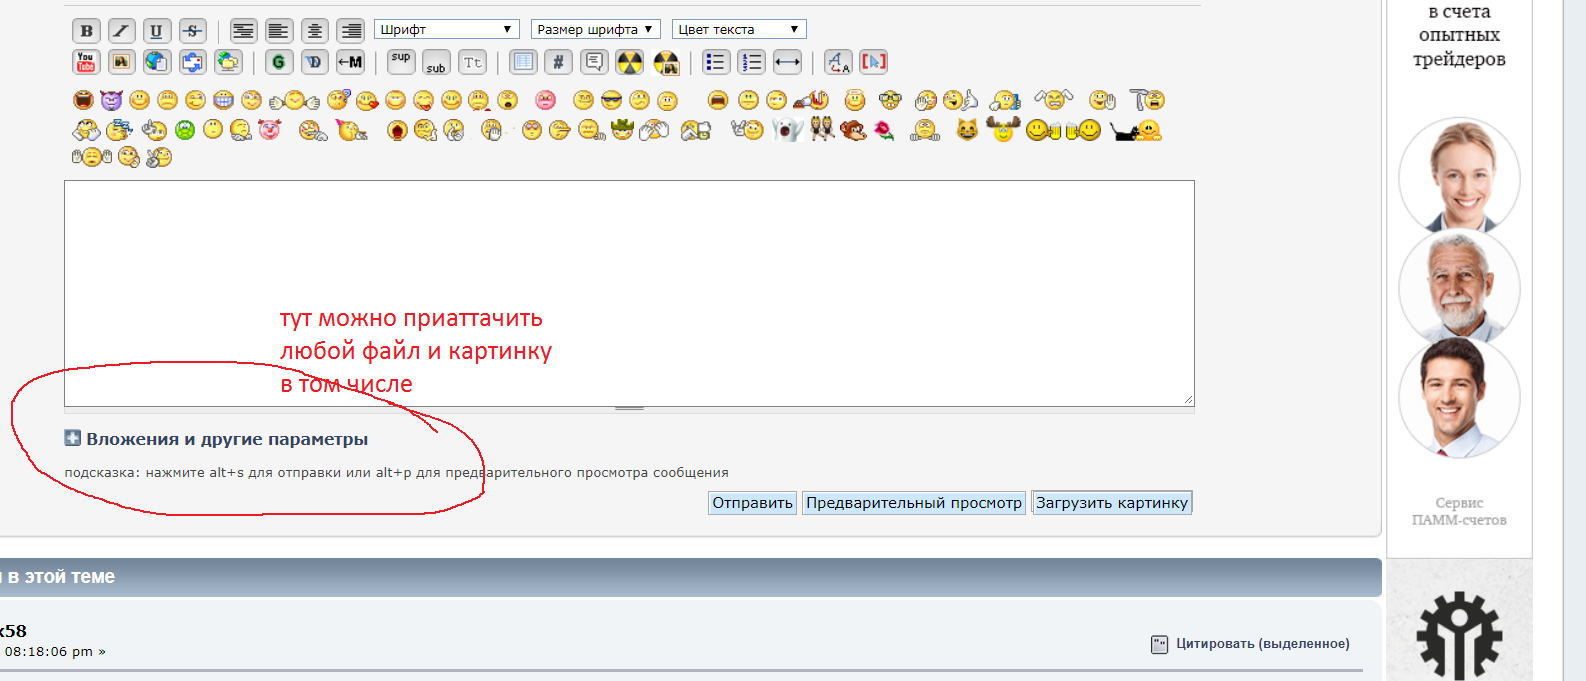The width and height of the screenshot is (1586, 681).
Task: Open the Цвет текста dropdown
Action: point(739,29)
